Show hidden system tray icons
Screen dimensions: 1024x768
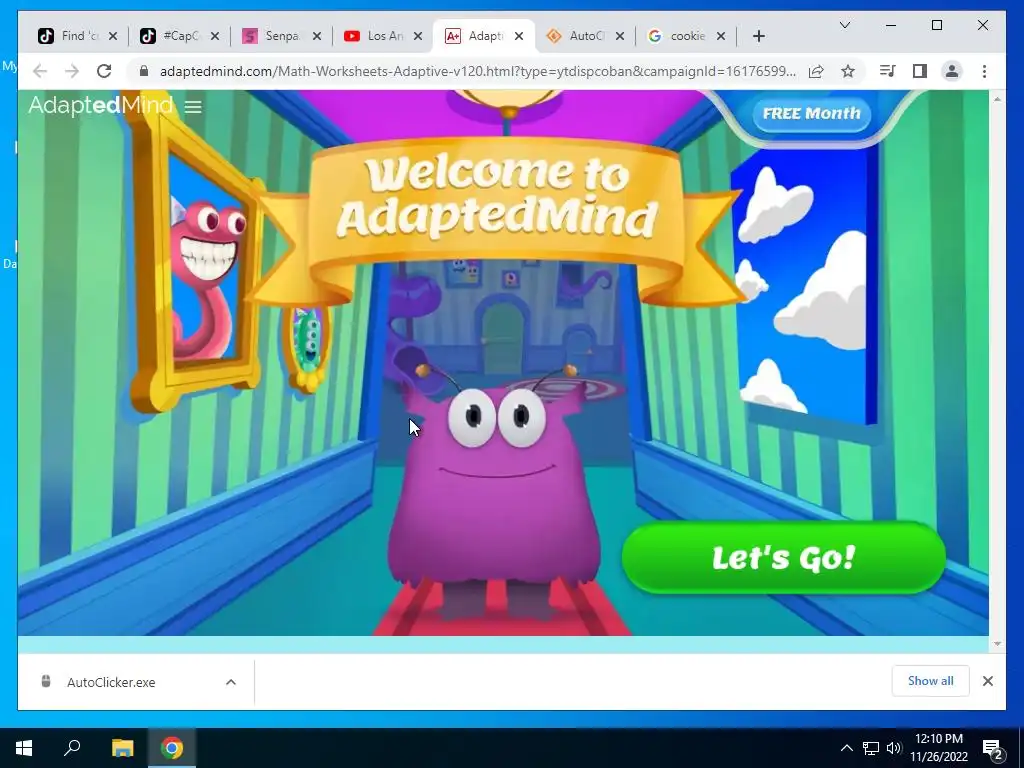point(846,748)
